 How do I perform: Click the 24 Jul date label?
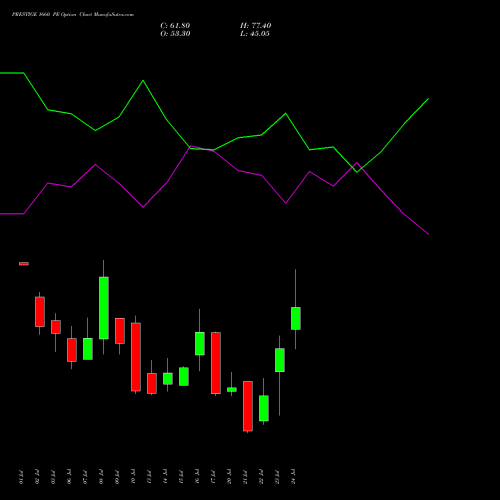point(293,476)
